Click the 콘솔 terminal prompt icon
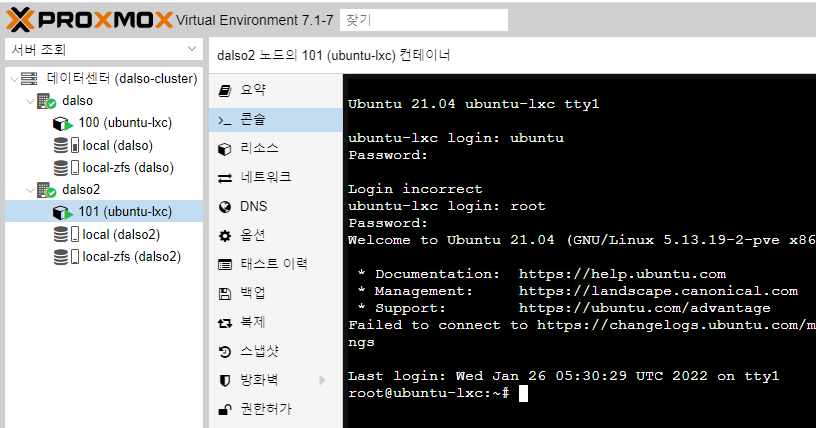 tap(225, 121)
